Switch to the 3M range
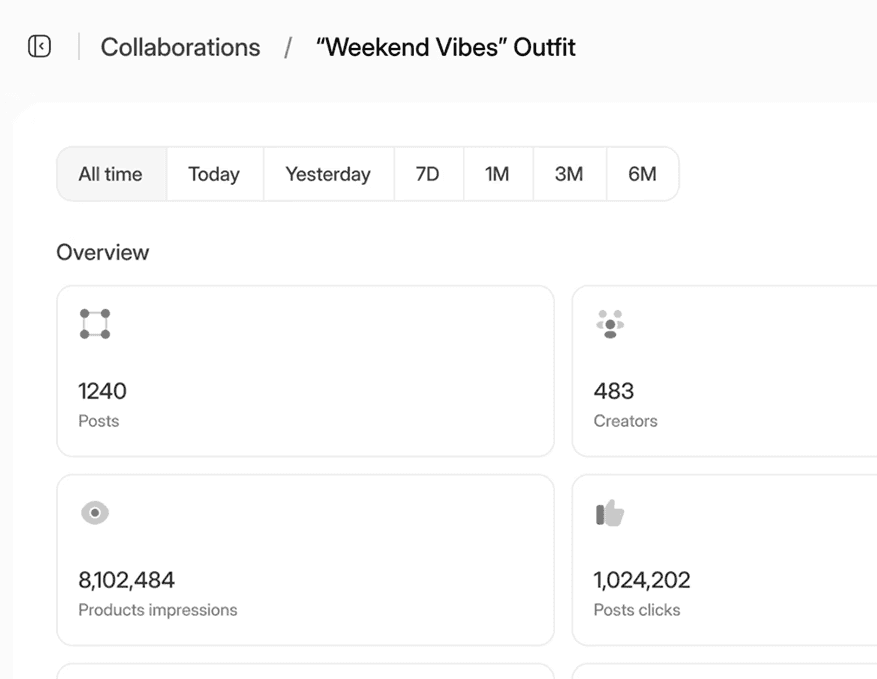Image resolution: width=877 pixels, height=679 pixels. click(x=569, y=174)
